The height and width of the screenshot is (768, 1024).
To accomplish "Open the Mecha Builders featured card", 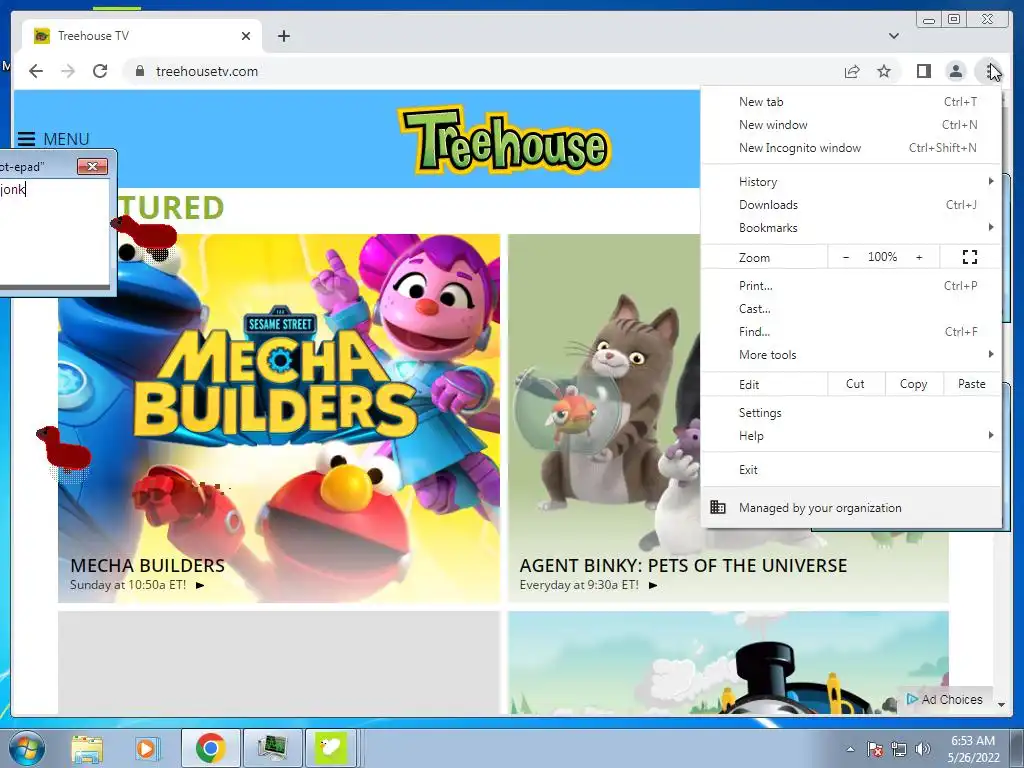I will click(279, 418).
